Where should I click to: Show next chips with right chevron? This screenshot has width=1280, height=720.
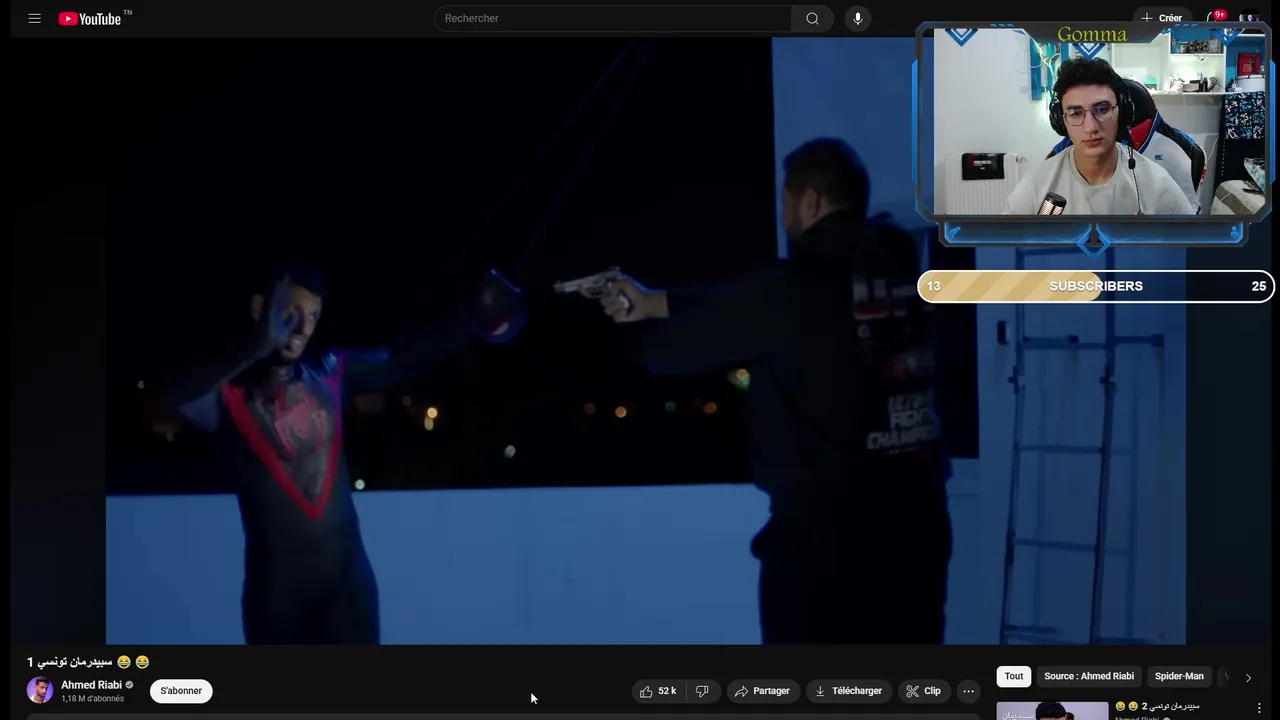[1248, 677]
